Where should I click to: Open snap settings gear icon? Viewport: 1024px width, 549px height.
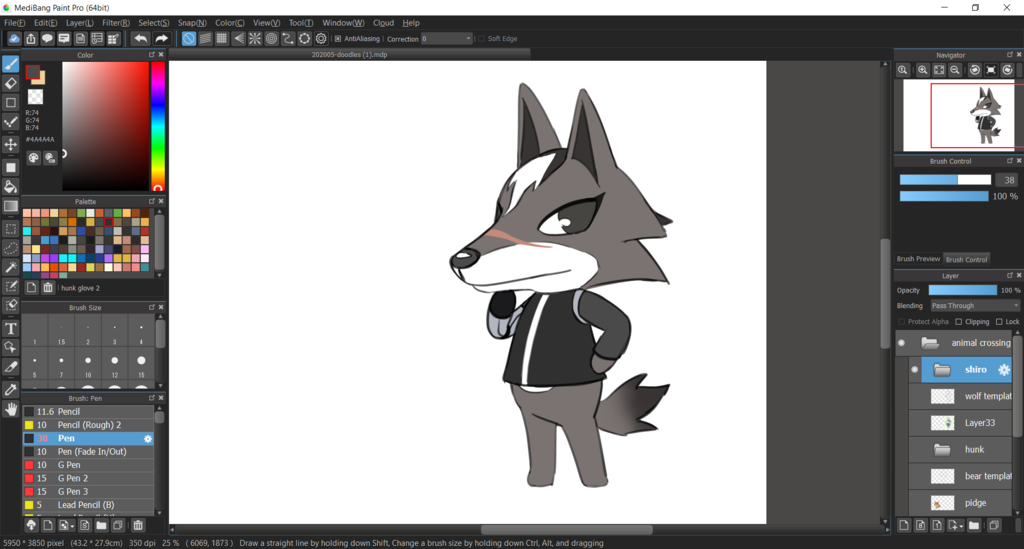[x=321, y=39]
